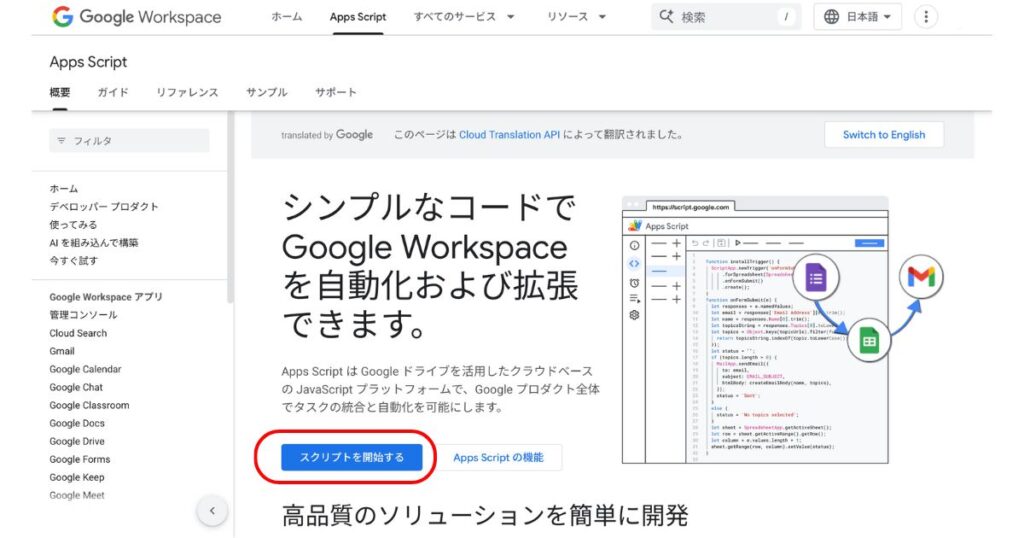The image size is (1024, 538).
Task: Expand the リソース menu
Action: tap(577, 17)
